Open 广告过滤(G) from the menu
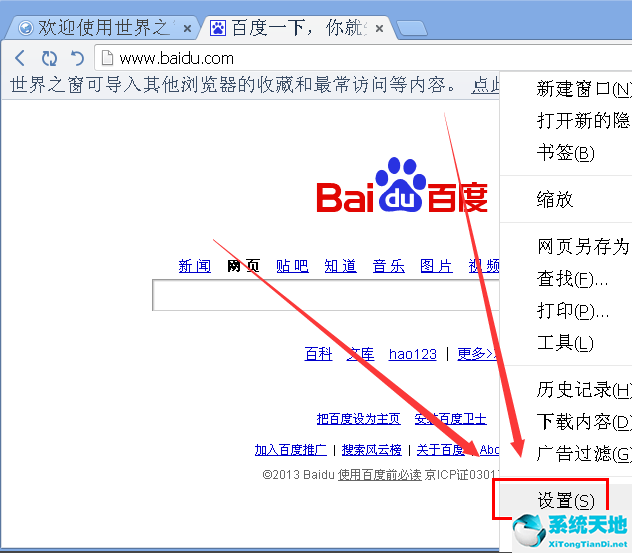Screen dimensions: 632x553 click(566, 454)
